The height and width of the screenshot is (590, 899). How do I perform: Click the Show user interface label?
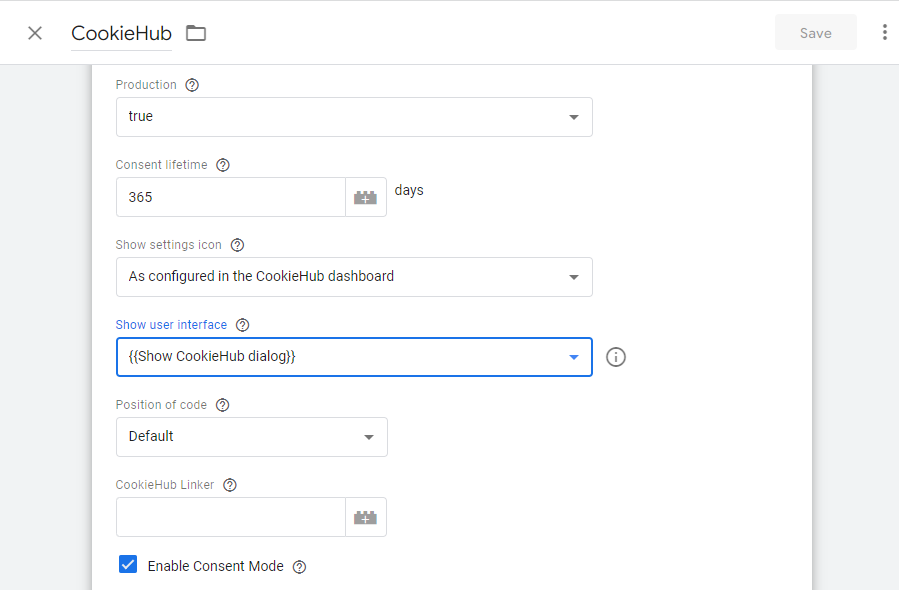pos(172,324)
